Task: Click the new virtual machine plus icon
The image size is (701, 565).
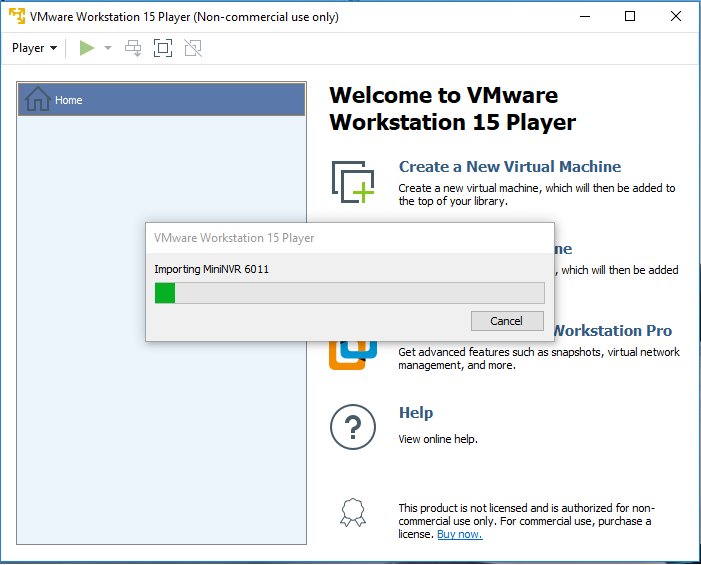Action: pyautogui.click(x=353, y=182)
